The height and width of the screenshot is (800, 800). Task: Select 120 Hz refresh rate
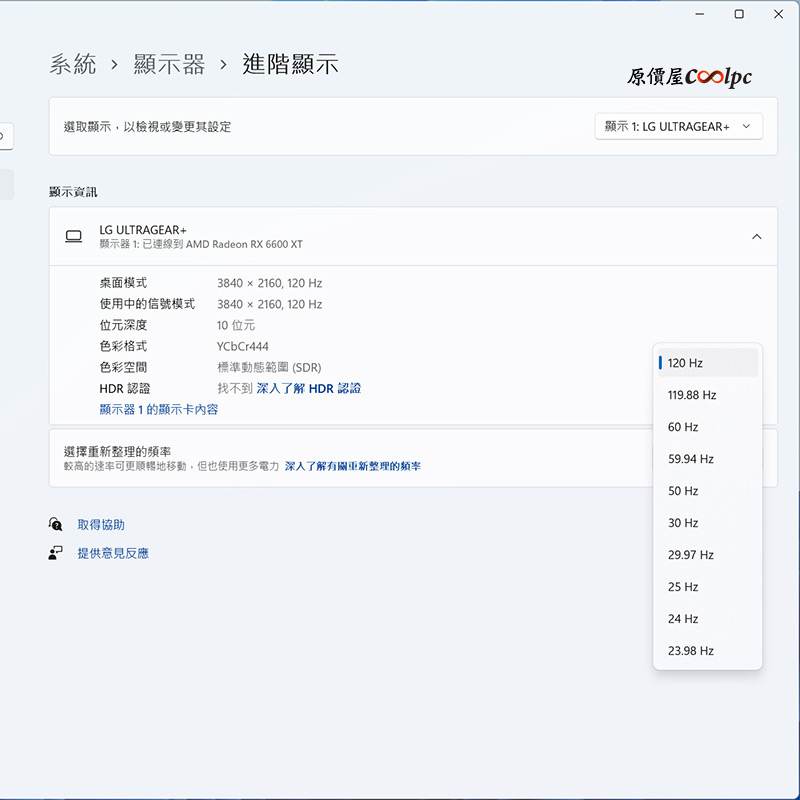[707, 363]
